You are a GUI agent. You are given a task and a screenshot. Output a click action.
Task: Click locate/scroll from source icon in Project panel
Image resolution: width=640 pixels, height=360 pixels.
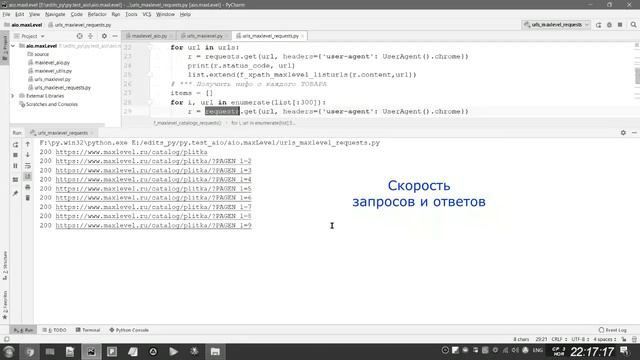pos(80,36)
